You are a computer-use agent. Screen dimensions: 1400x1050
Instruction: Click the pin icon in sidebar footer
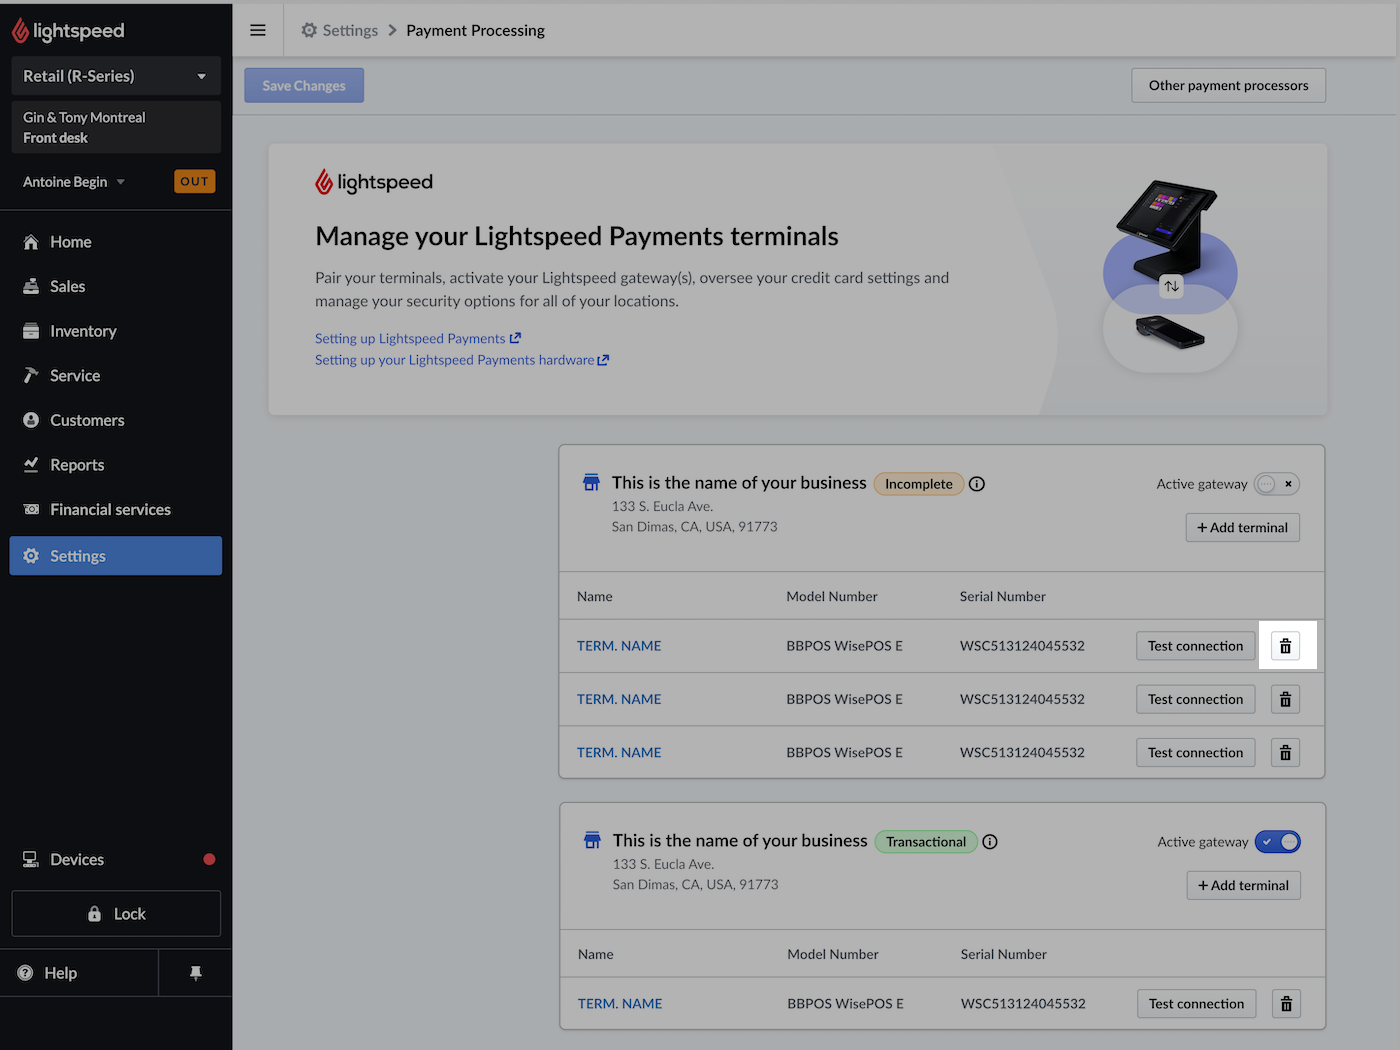coord(196,973)
